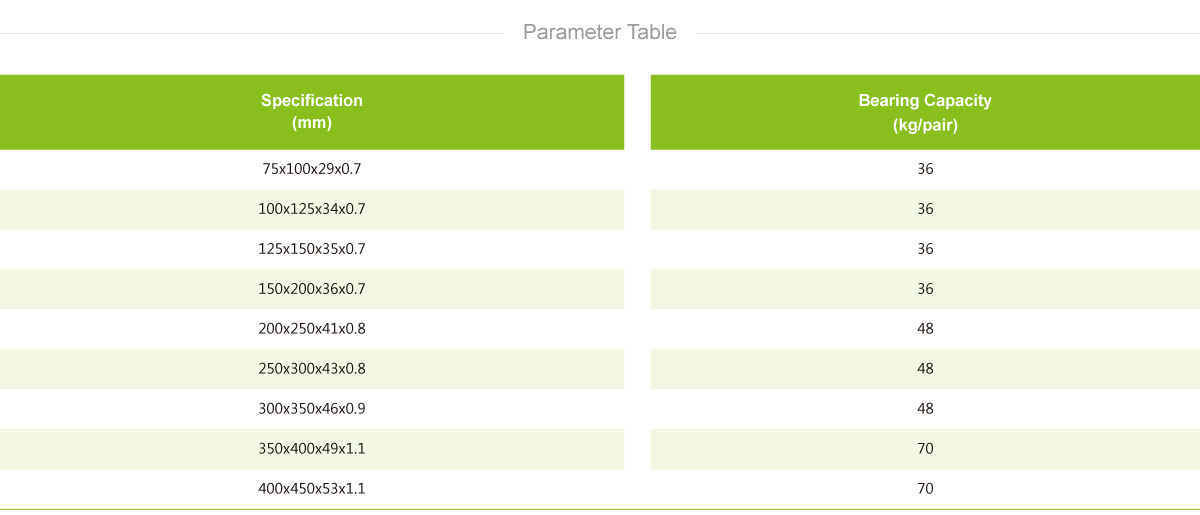This screenshot has height=515, width=1200.
Task: Select bearing capacity 70 for 400x450x53x1.1
Action: coord(925,489)
